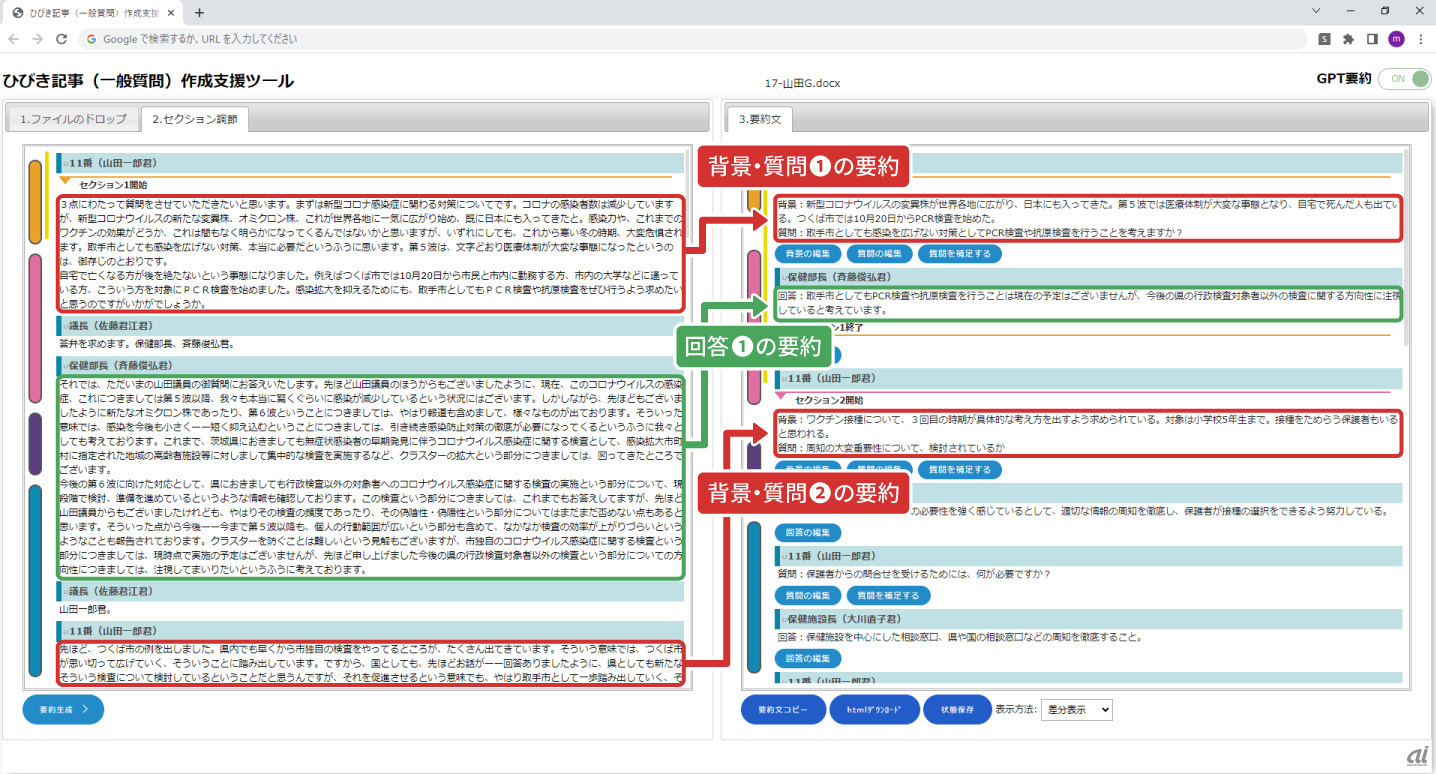Click the セクション1開始 marker label

(x=112, y=184)
